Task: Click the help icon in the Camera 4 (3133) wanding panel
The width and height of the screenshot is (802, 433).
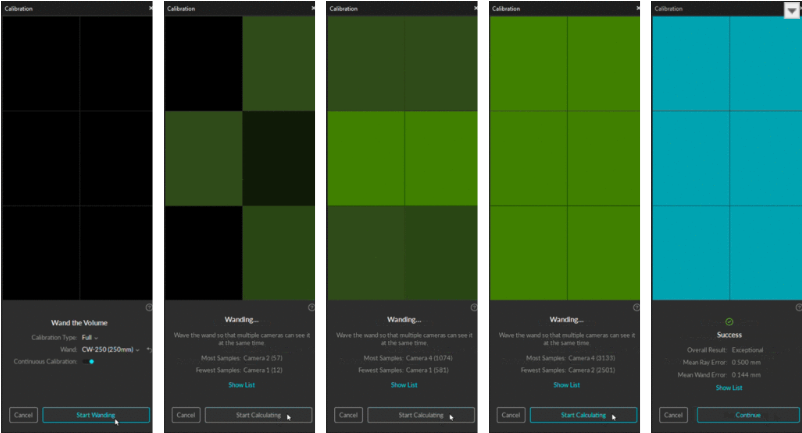Action: tap(637, 307)
